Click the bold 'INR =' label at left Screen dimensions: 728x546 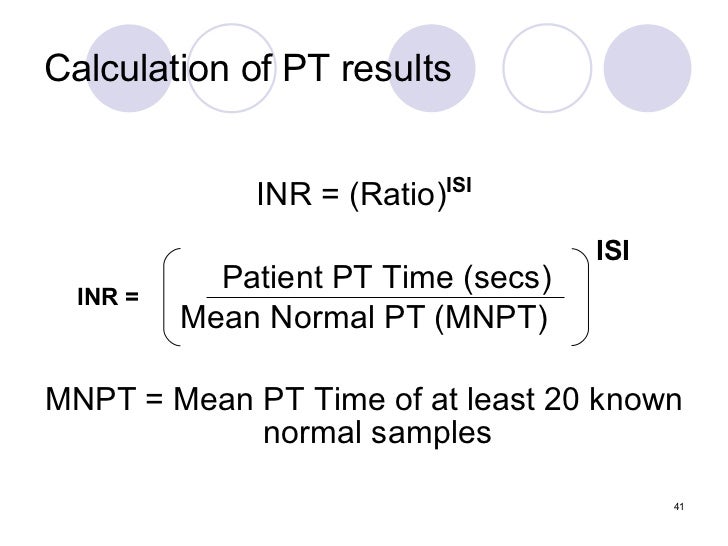(x=108, y=298)
